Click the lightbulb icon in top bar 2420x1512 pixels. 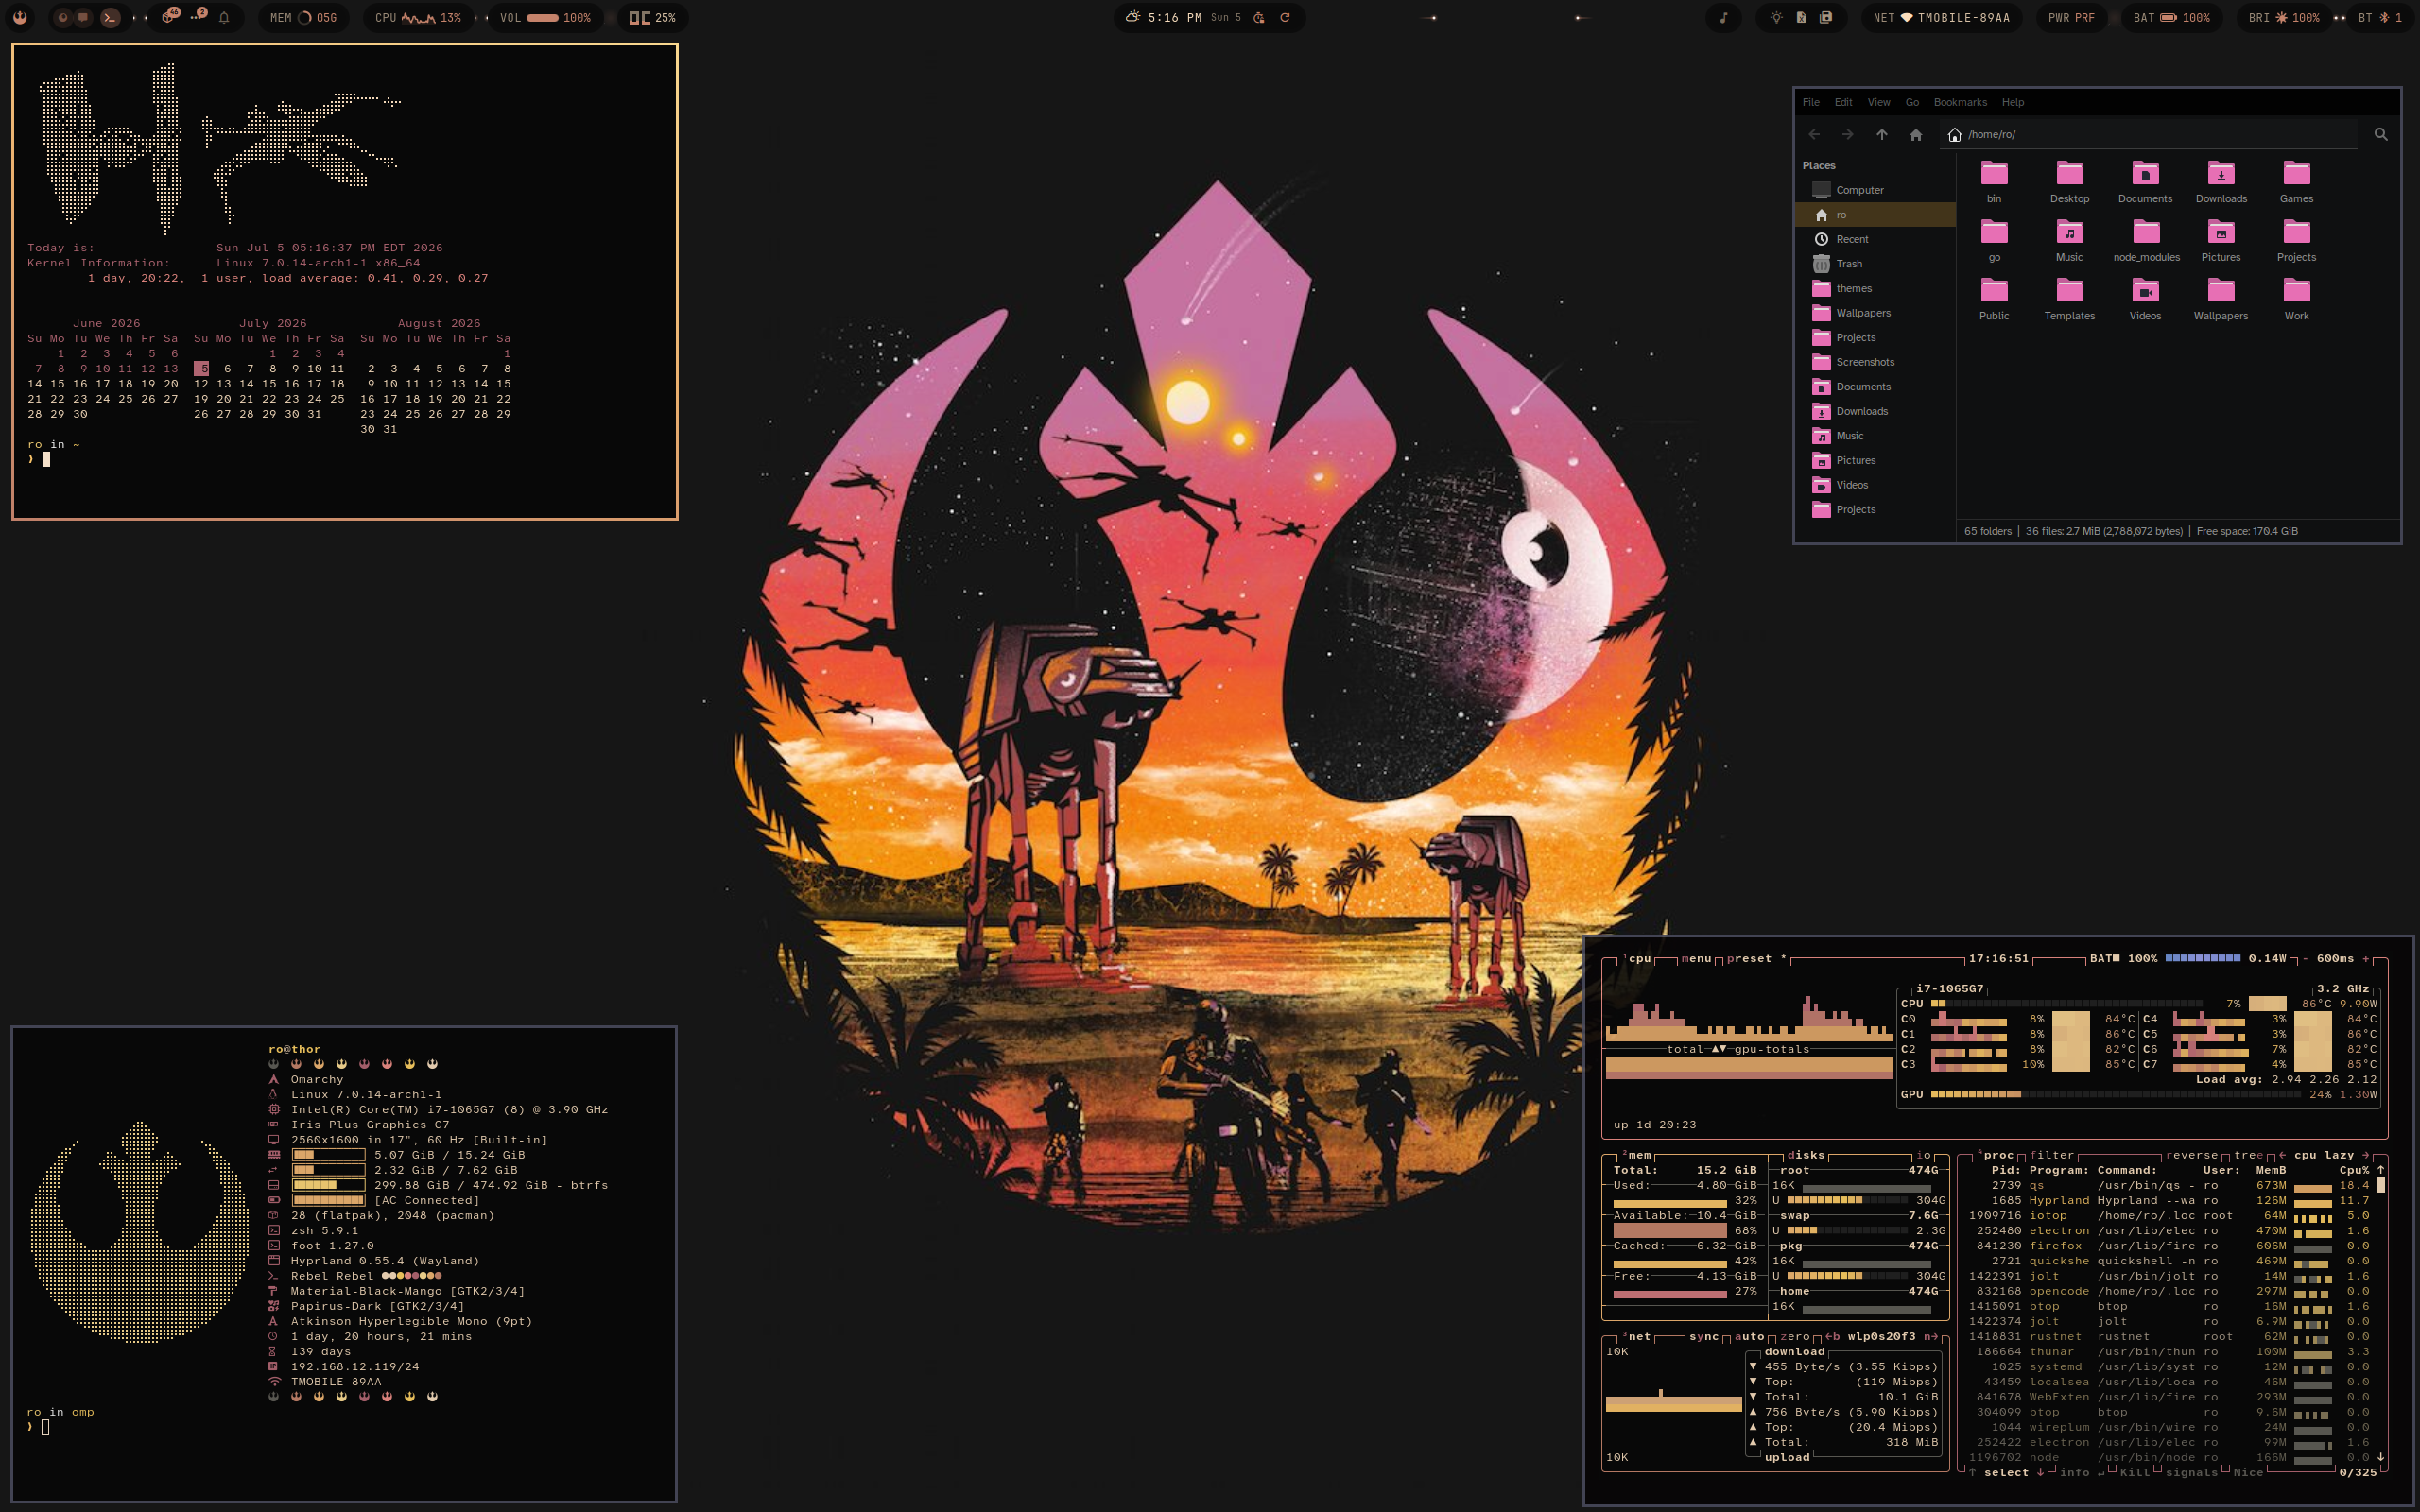click(1776, 18)
